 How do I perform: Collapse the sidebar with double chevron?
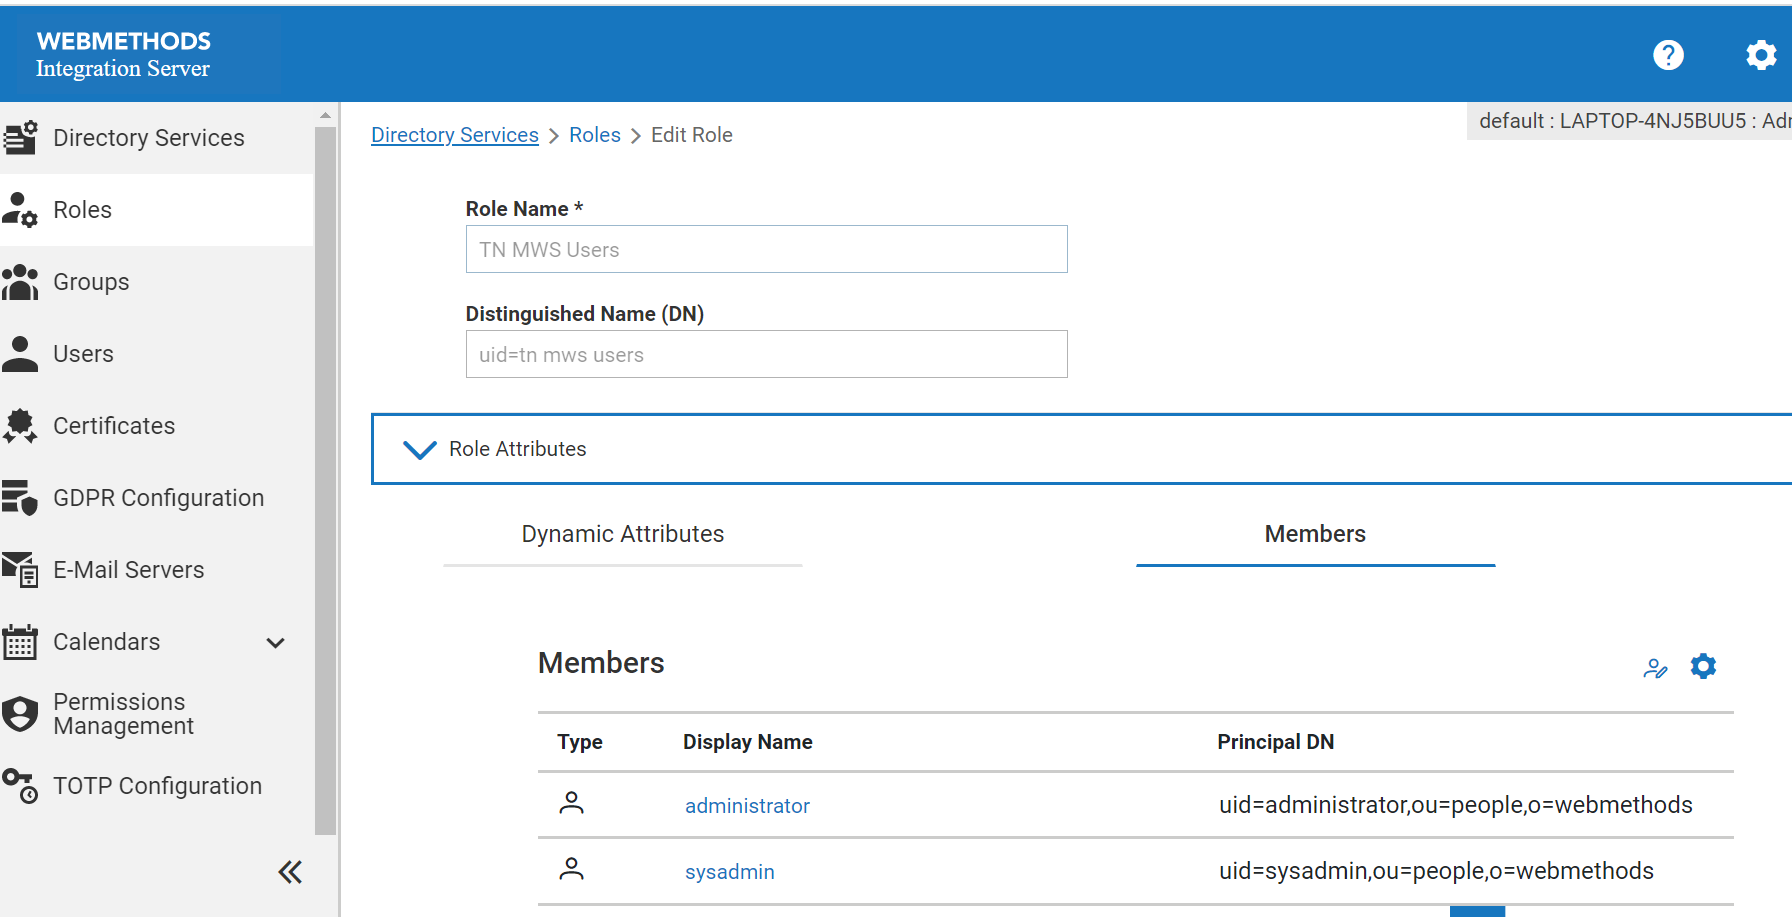pos(290,873)
